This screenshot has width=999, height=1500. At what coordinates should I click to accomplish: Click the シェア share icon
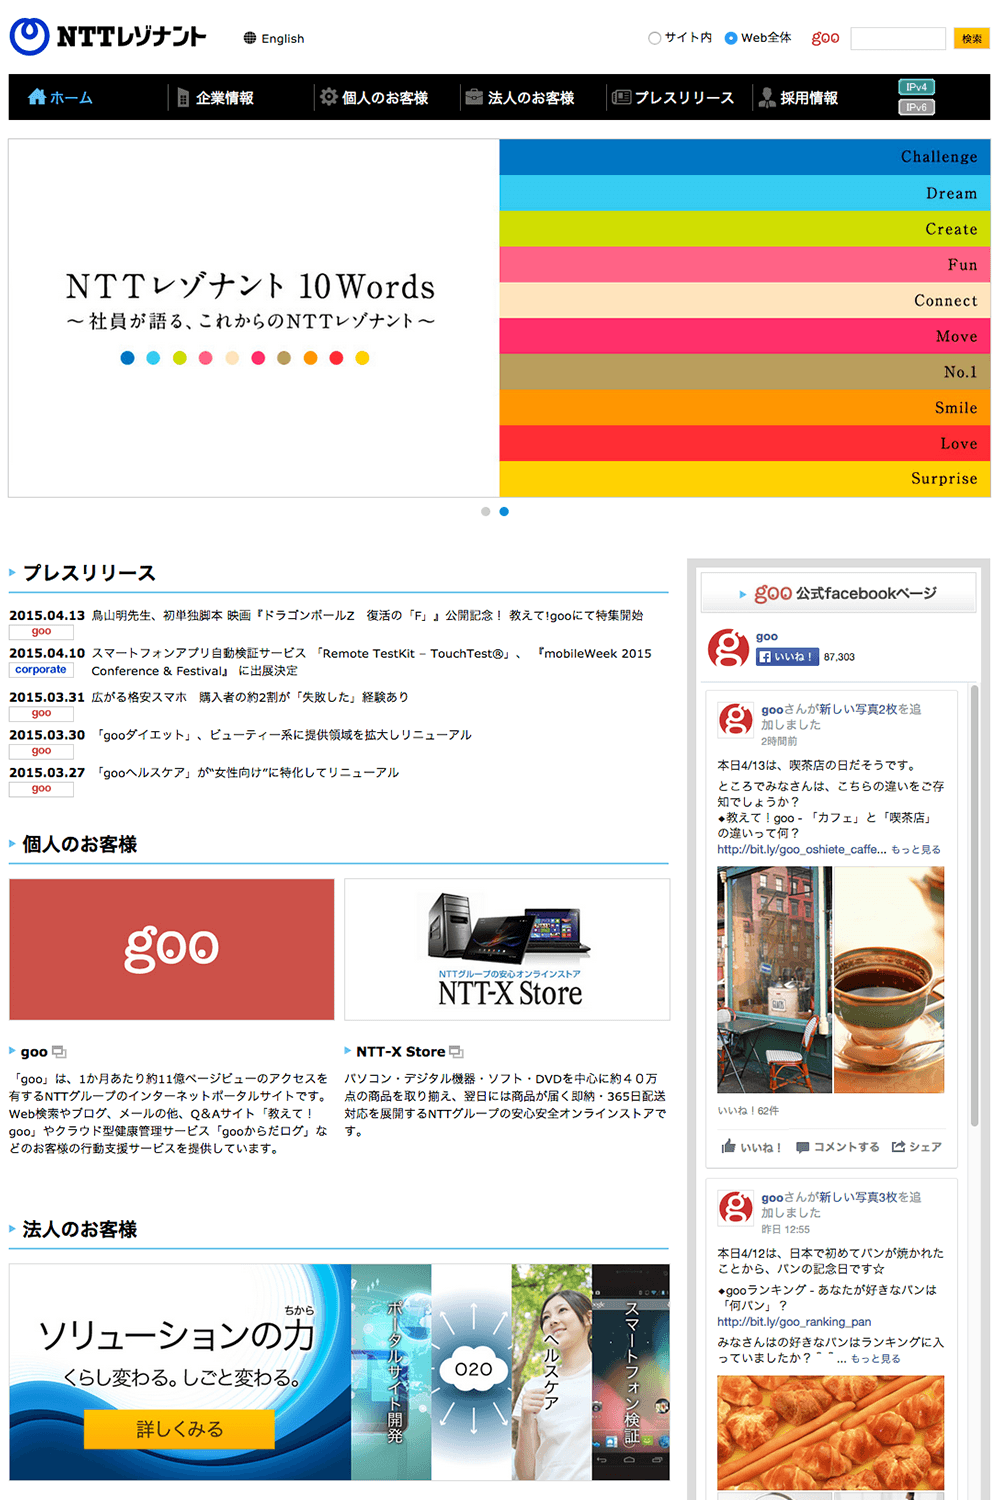[x=898, y=1147]
